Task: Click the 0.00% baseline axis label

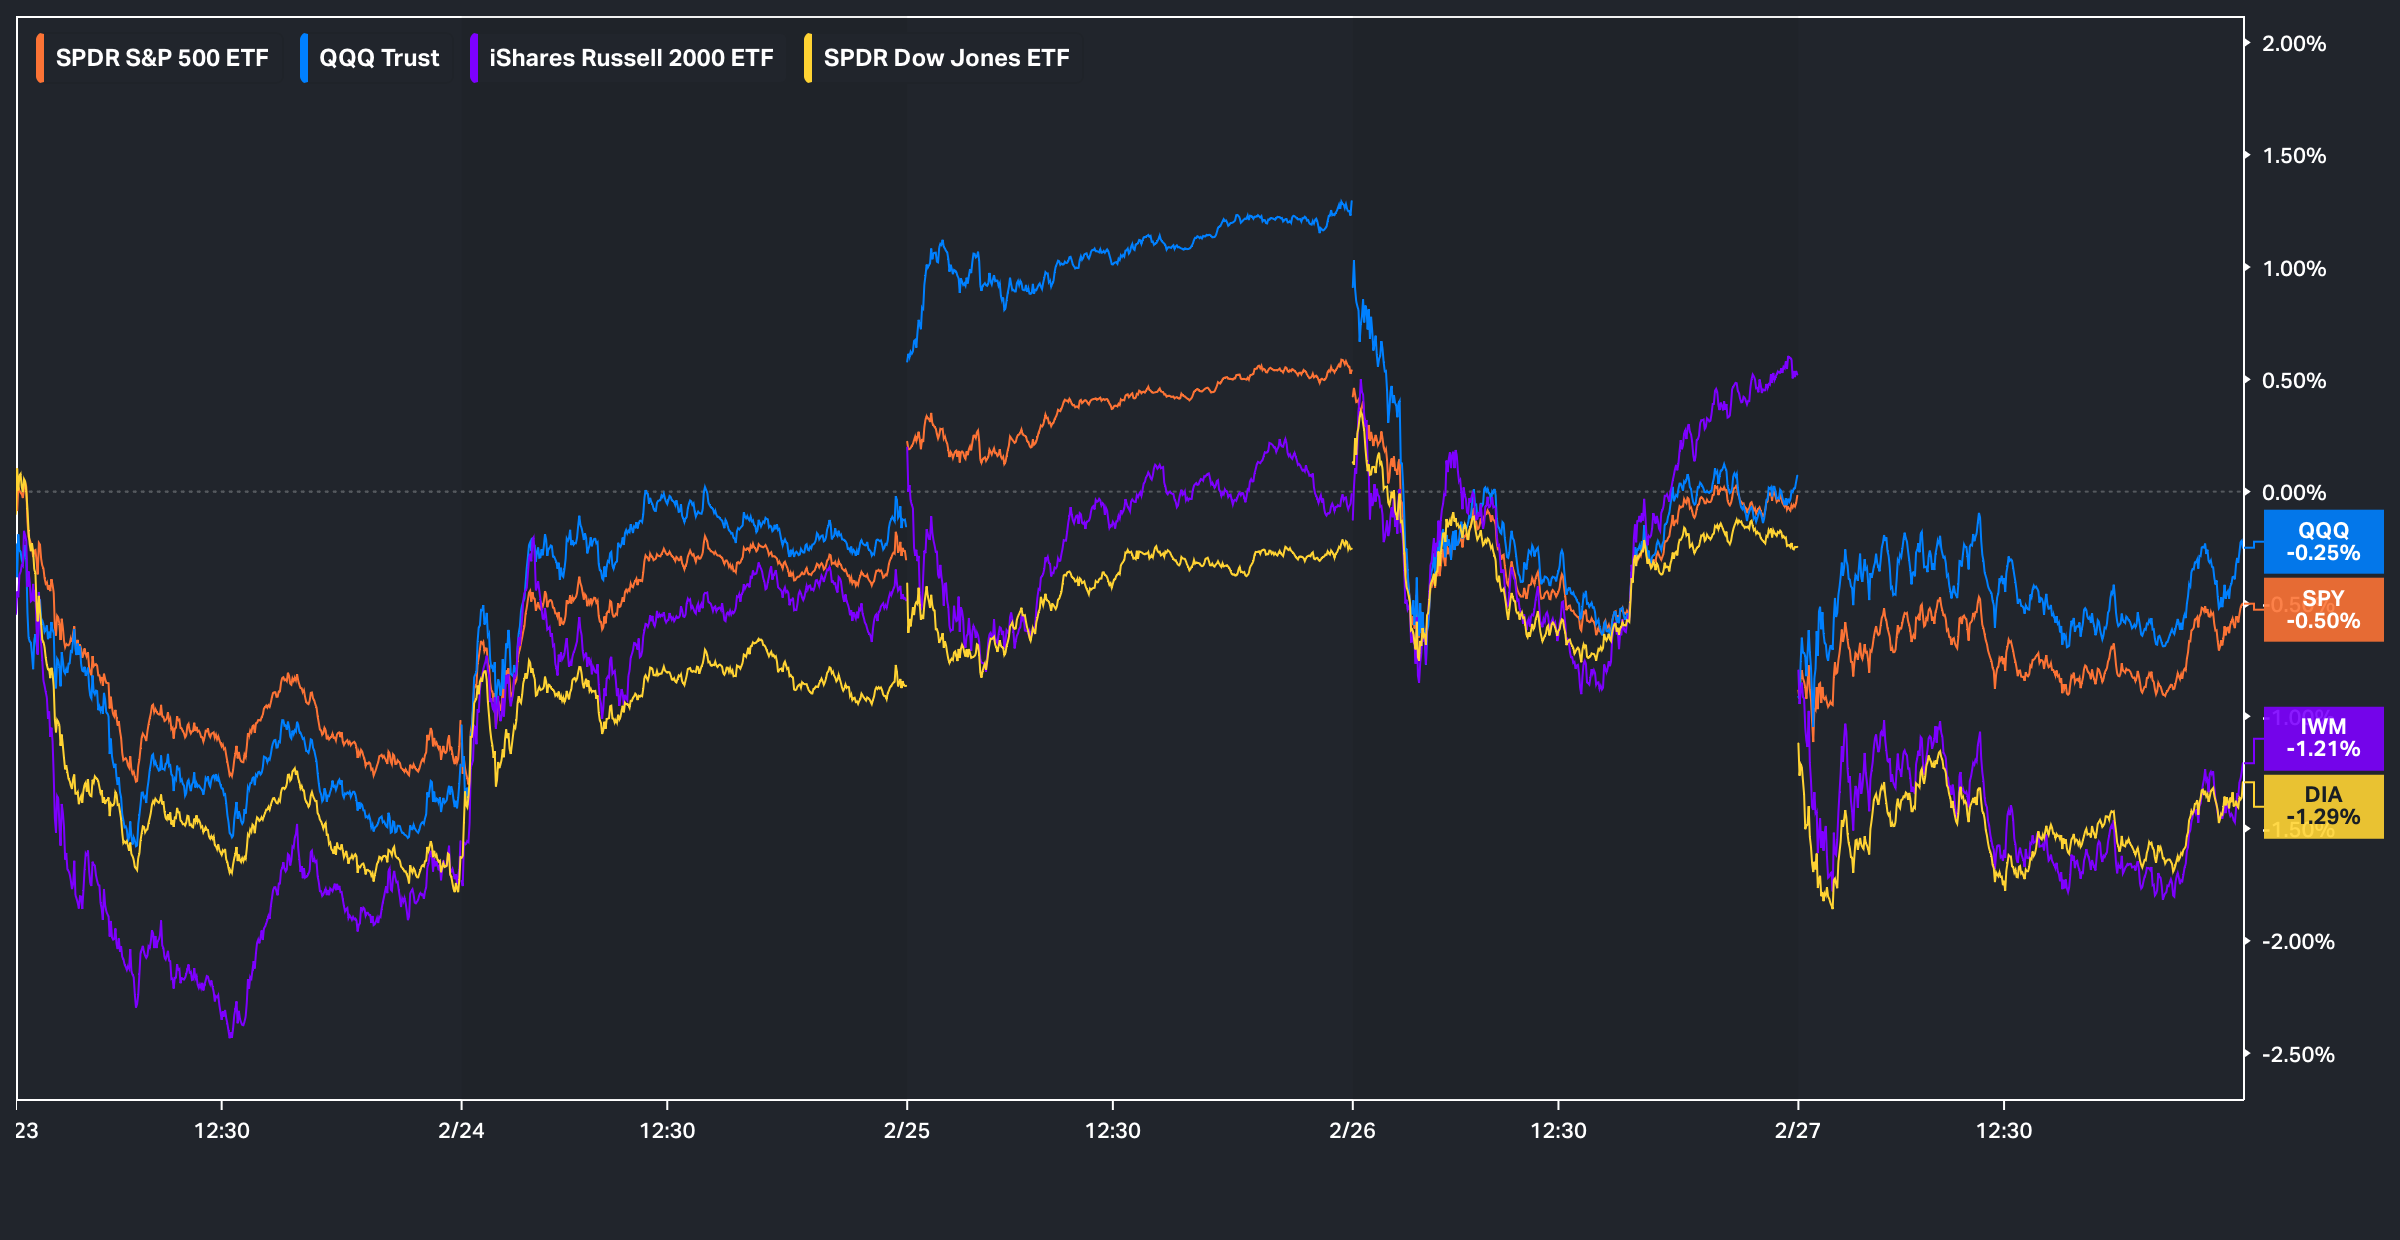Action: 2294,492
